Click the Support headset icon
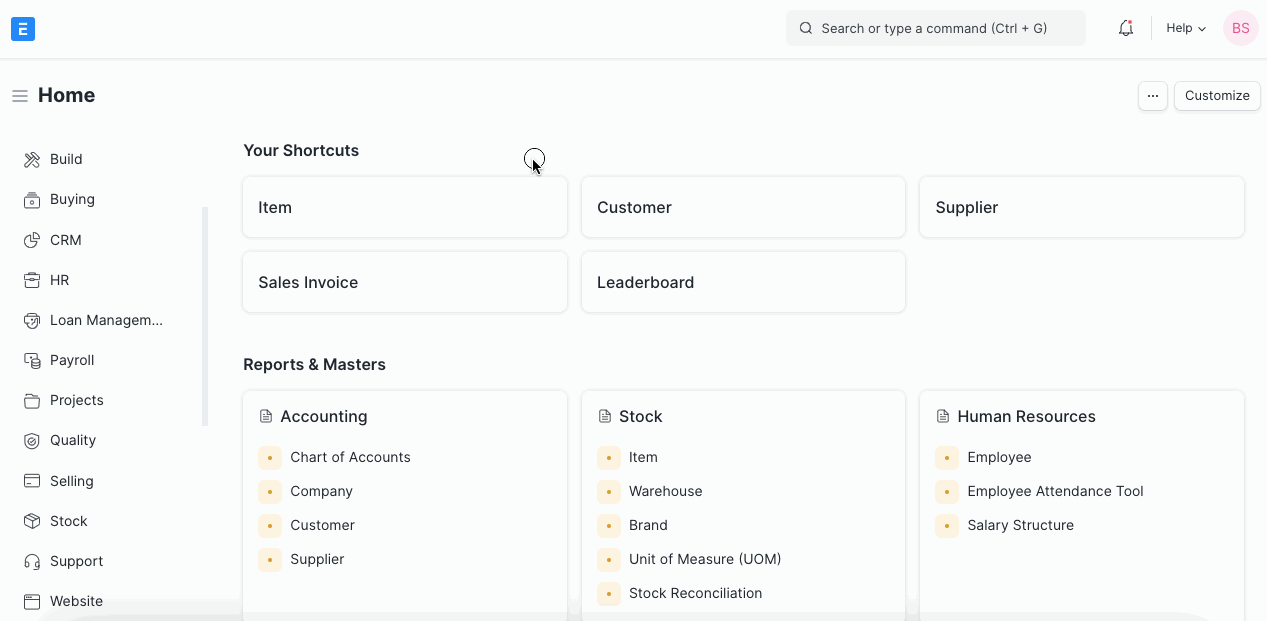 click(x=32, y=562)
